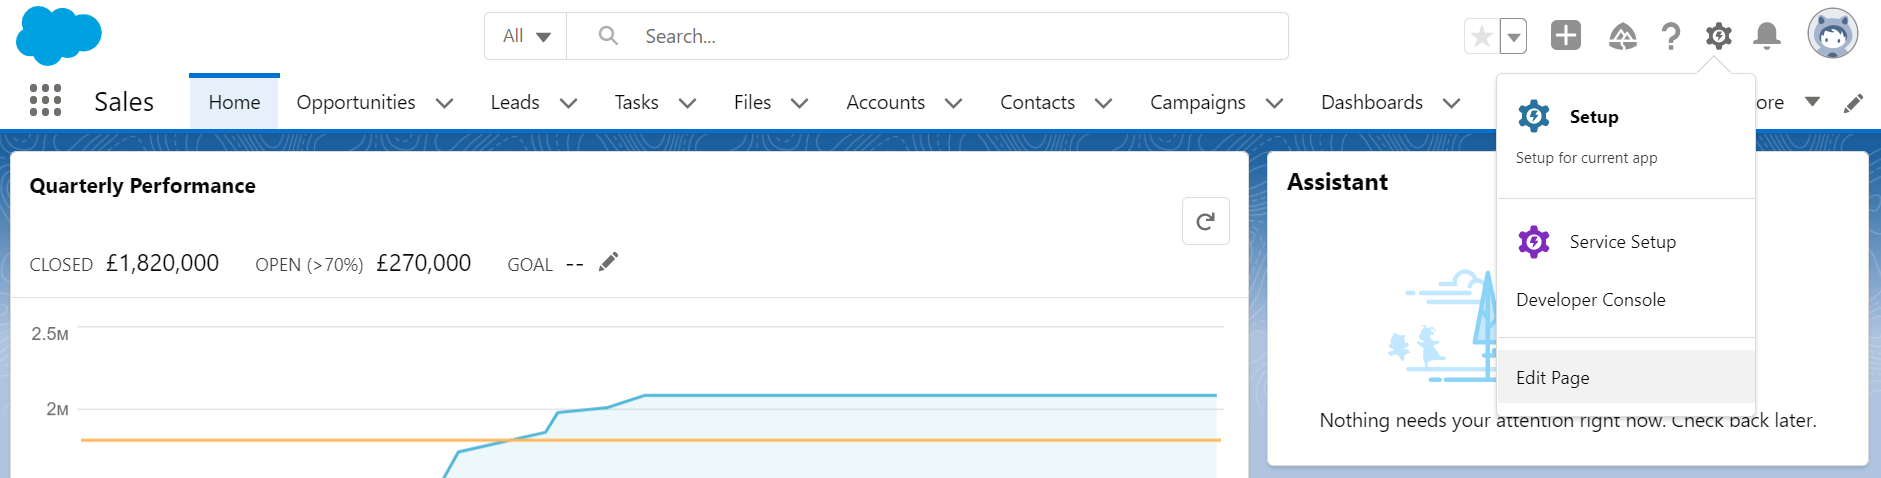Image resolution: width=1881 pixels, height=478 pixels.
Task: Open Service Setup from the menu
Action: click(x=1622, y=242)
